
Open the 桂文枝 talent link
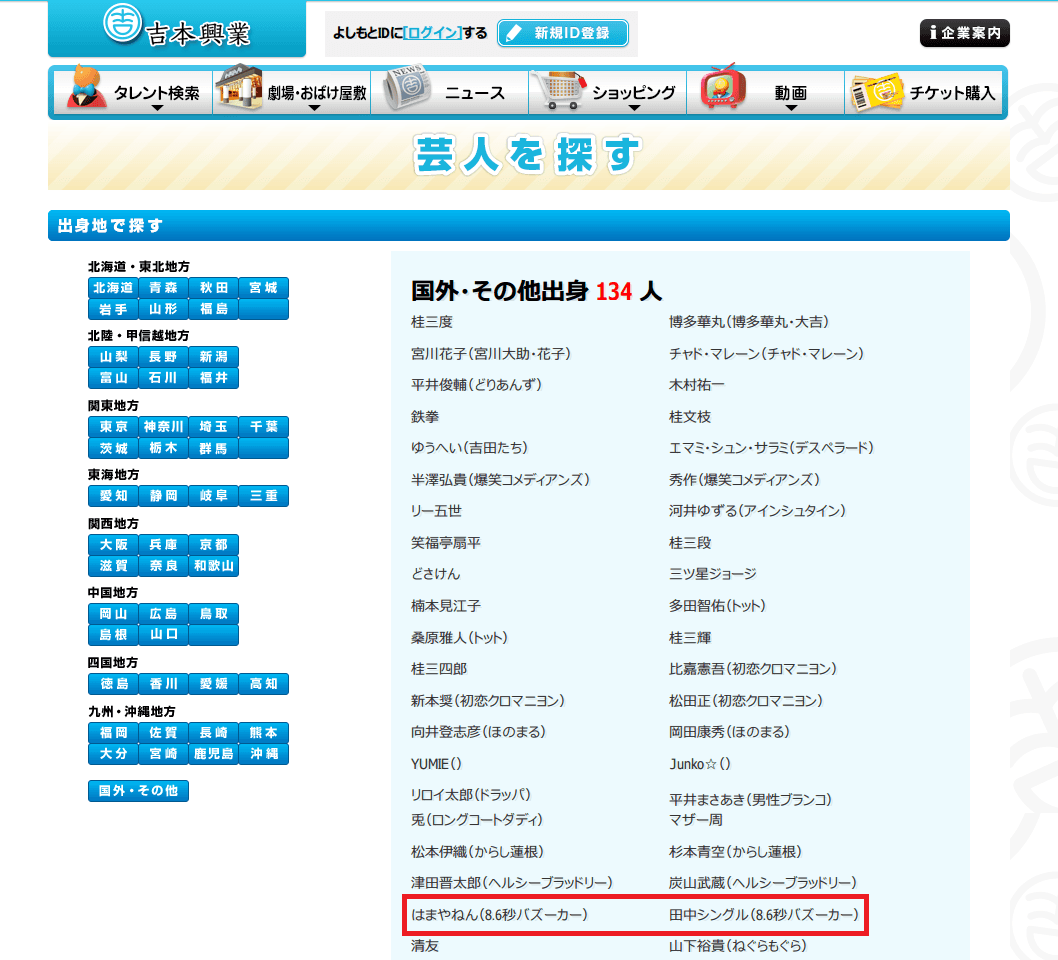(x=690, y=417)
